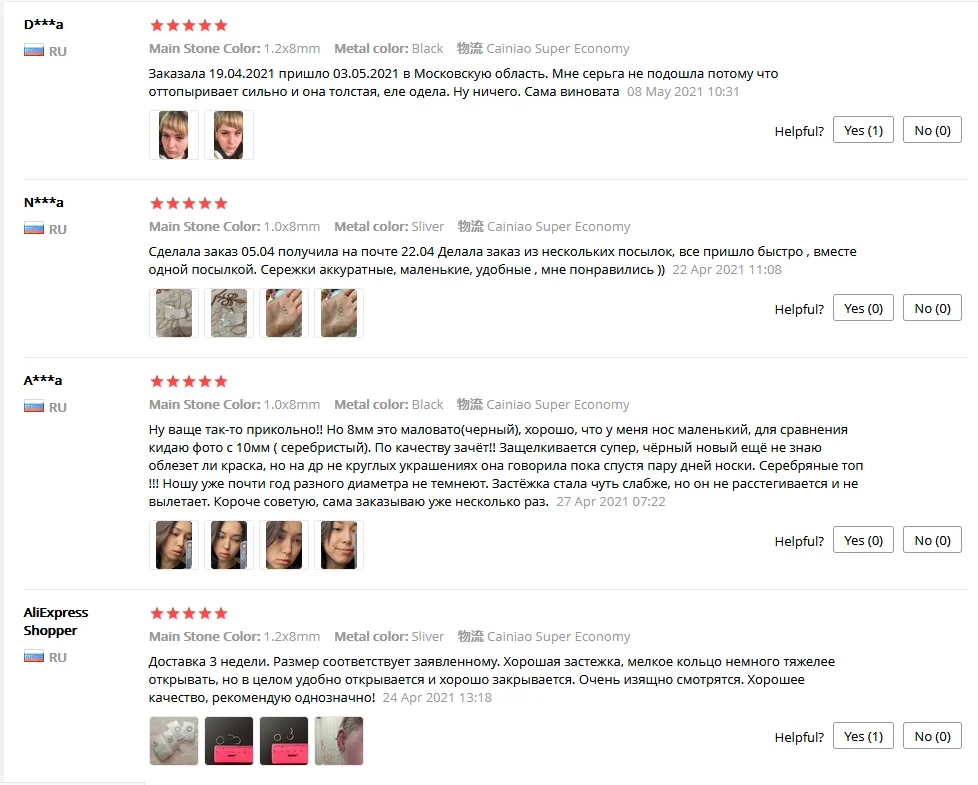This screenshot has height=785, width=978.
Task: Open first photo in D***a's review
Action: pos(174,135)
